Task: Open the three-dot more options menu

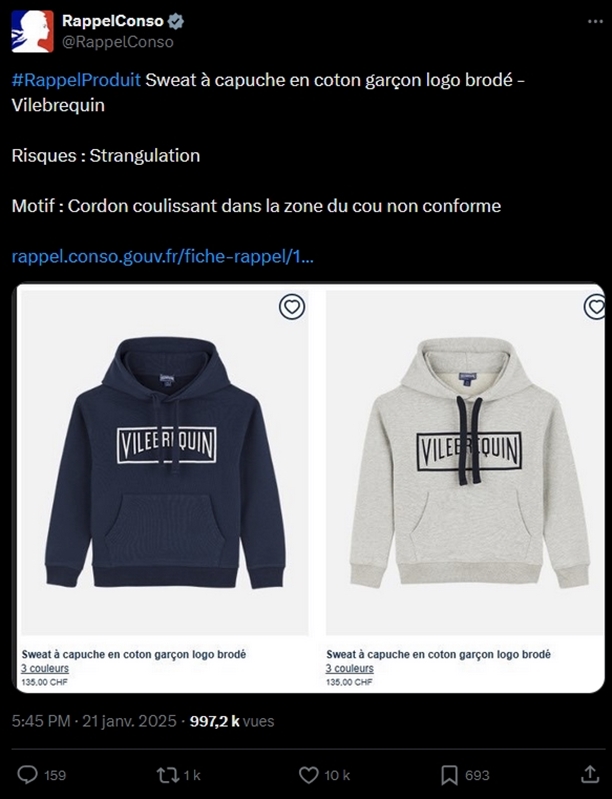Action: [595, 22]
